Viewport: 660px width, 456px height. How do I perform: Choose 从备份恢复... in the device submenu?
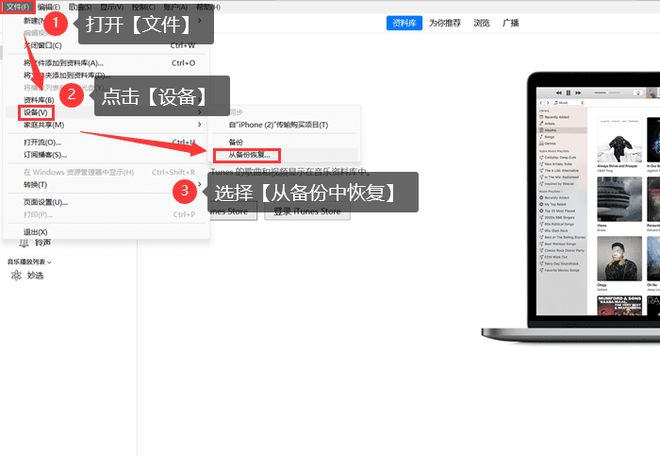click(247, 155)
